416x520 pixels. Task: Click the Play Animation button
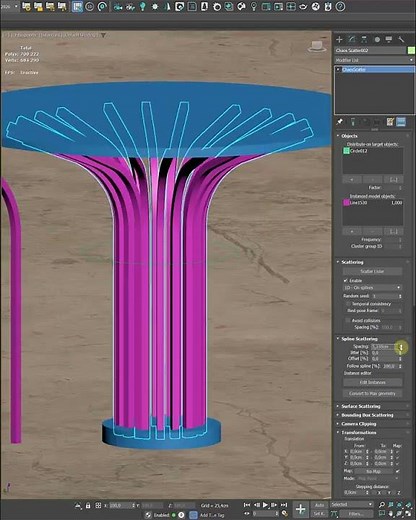265,505
